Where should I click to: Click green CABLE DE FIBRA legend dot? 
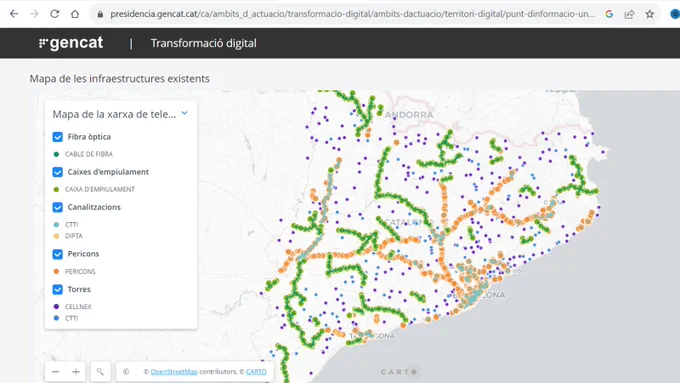56,154
